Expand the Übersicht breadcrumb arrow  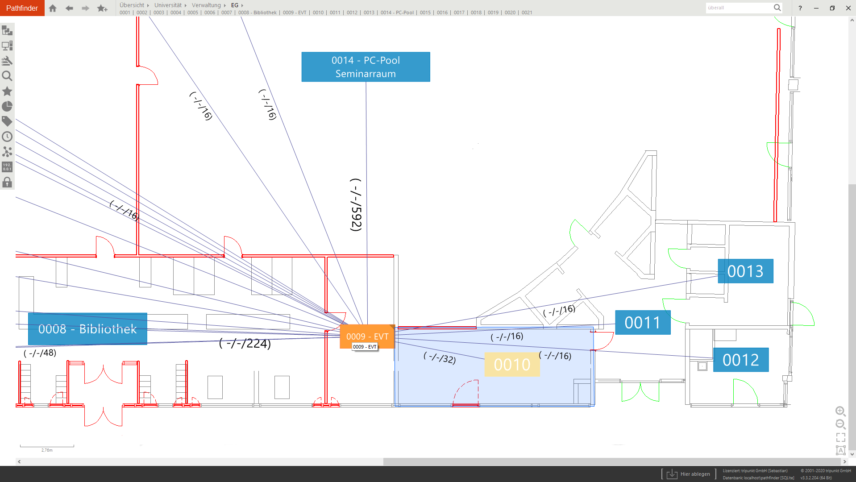coord(148,5)
